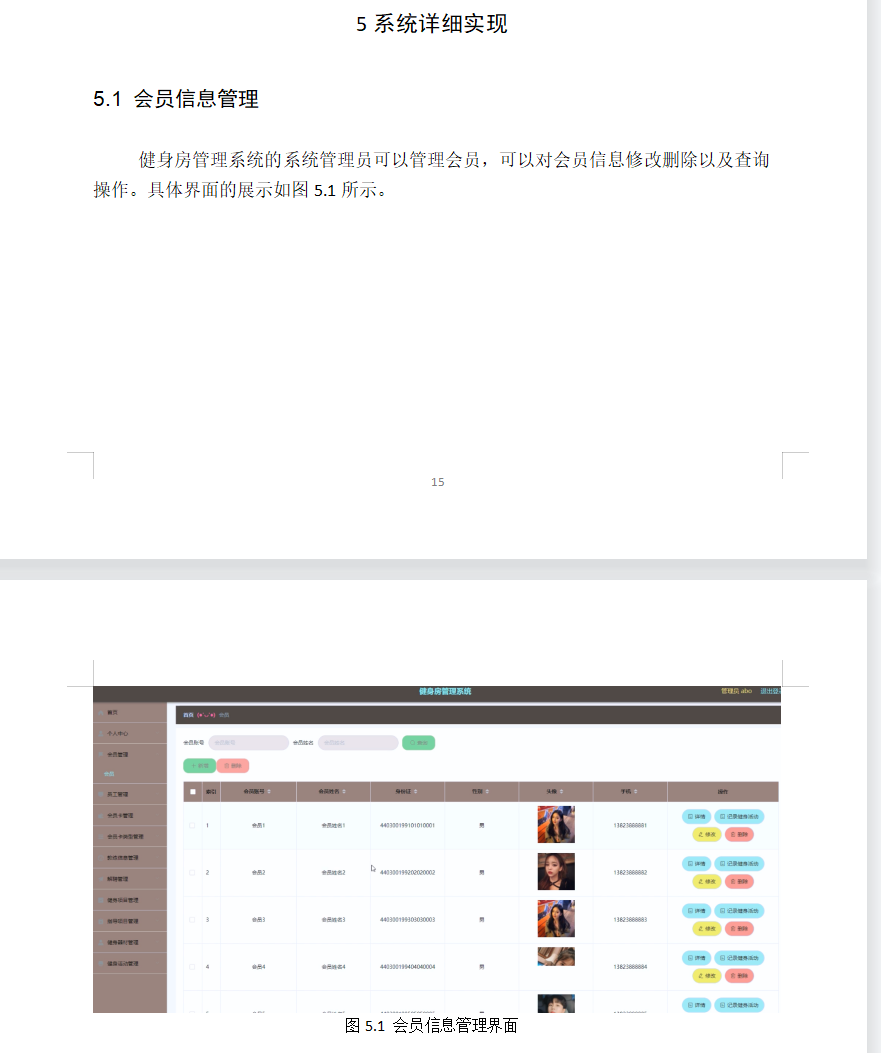Screen dimensions: 881x1053
Task: Click the 退出登录 logout link
Action: [x=770, y=689]
